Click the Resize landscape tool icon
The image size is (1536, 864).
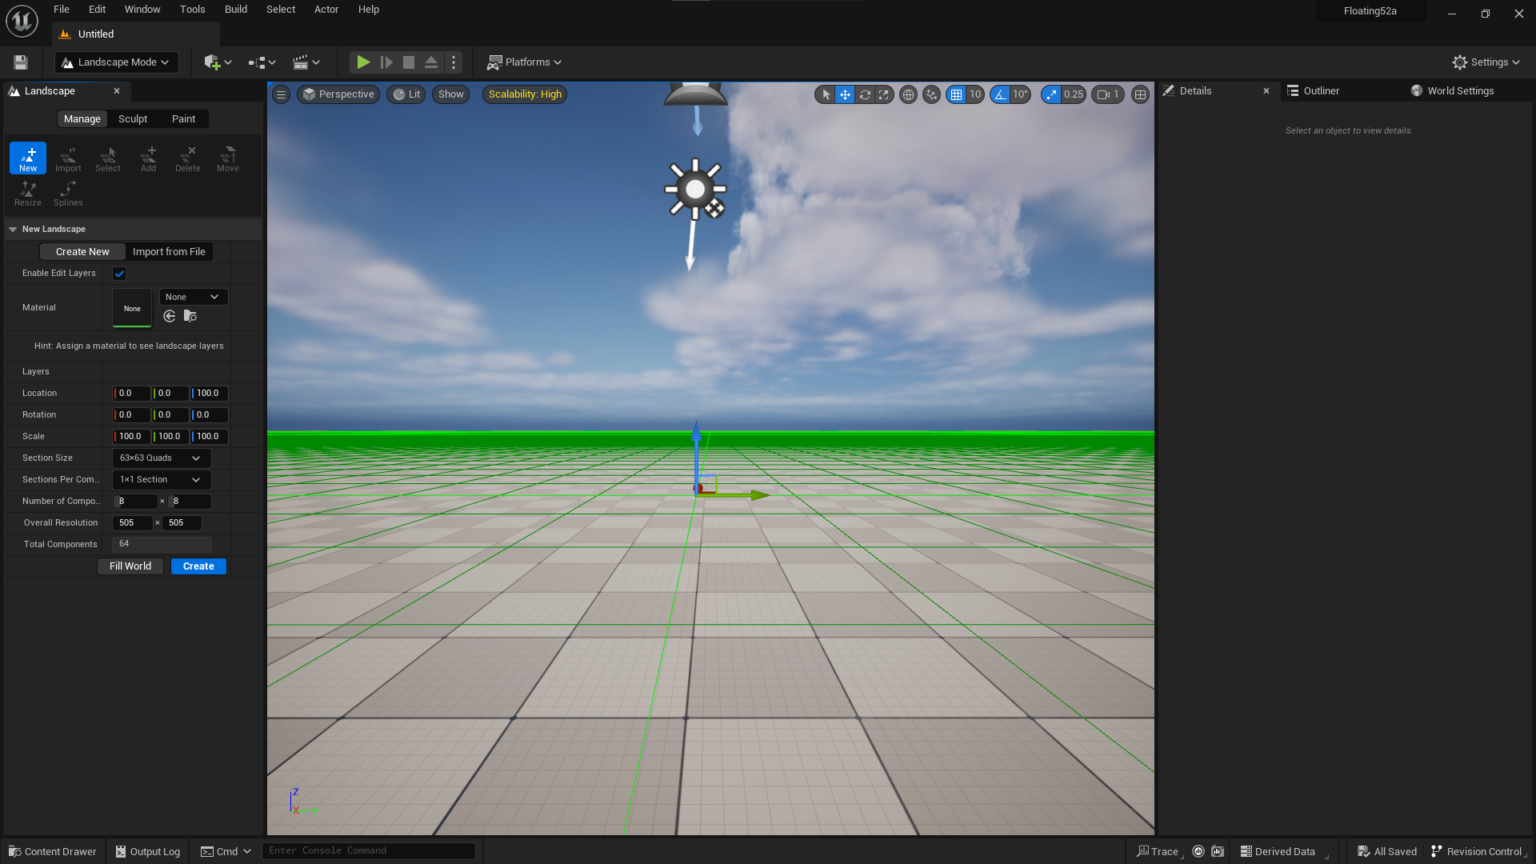pos(28,193)
